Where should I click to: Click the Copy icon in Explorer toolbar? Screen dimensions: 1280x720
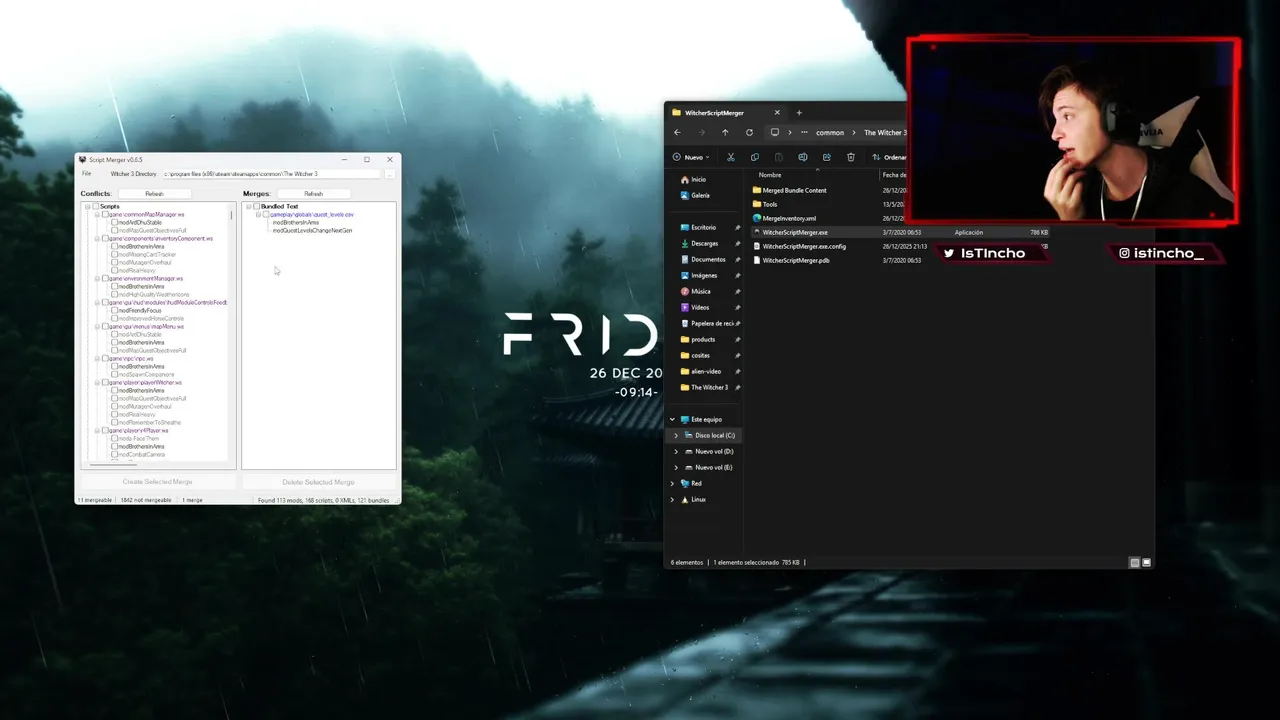click(x=755, y=157)
